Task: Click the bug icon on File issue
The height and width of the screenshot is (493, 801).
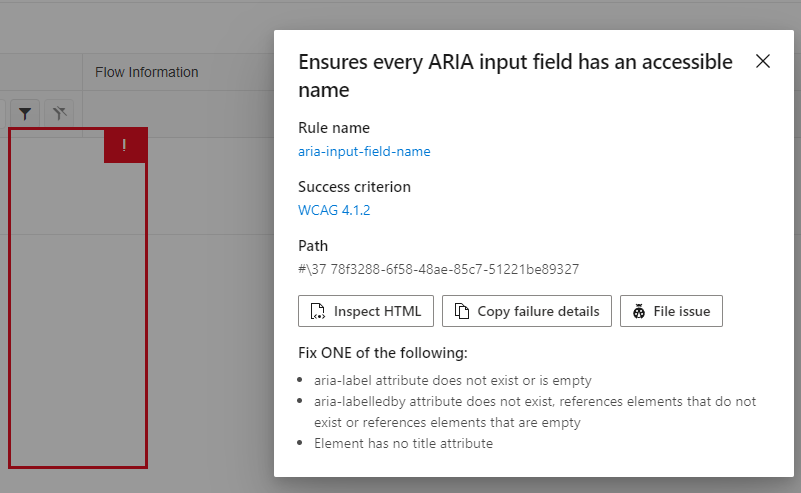Action: pyautogui.click(x=639, y=311)
